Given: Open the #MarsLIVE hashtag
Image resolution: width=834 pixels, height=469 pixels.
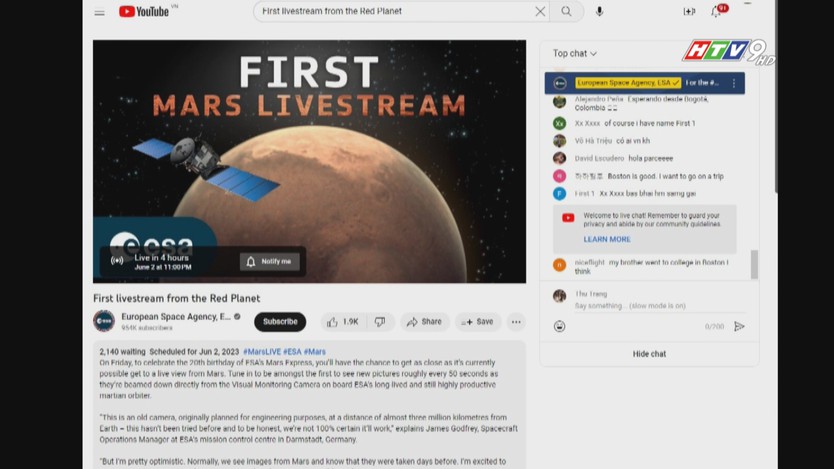Looking at the screenshot, I should click(262, 352).
